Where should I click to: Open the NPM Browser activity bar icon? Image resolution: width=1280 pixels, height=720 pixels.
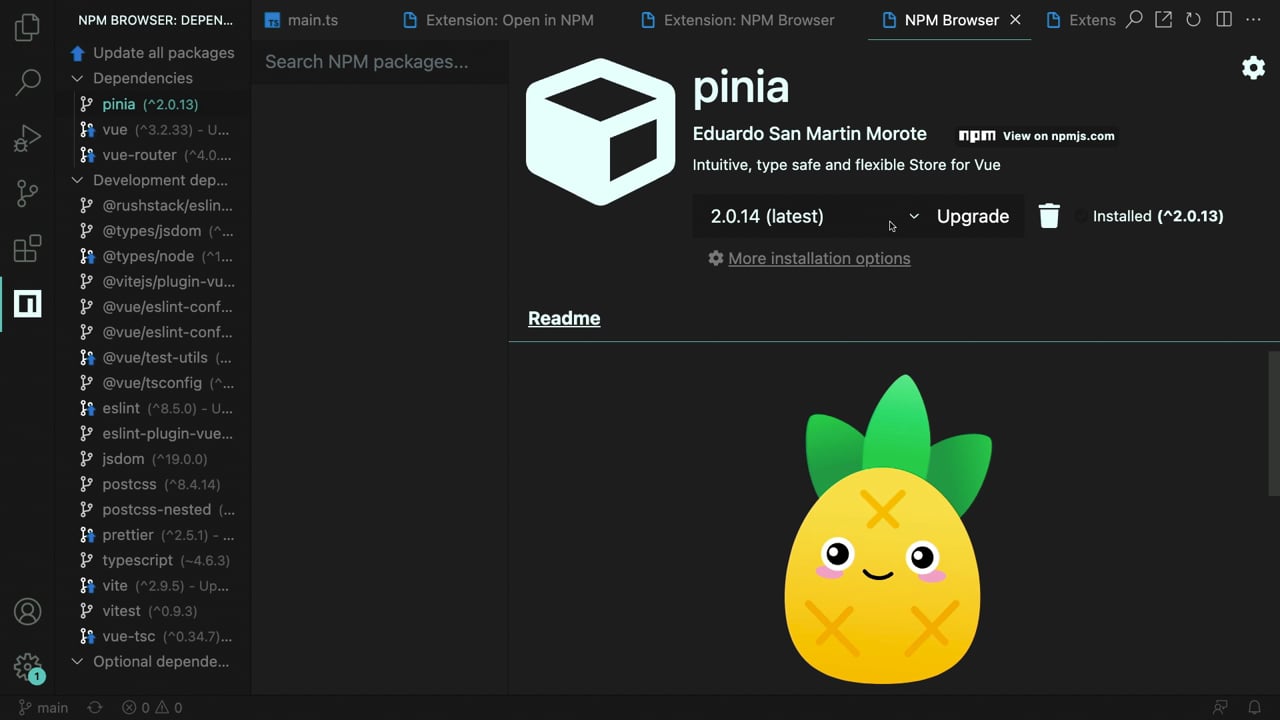click(28, 303)
